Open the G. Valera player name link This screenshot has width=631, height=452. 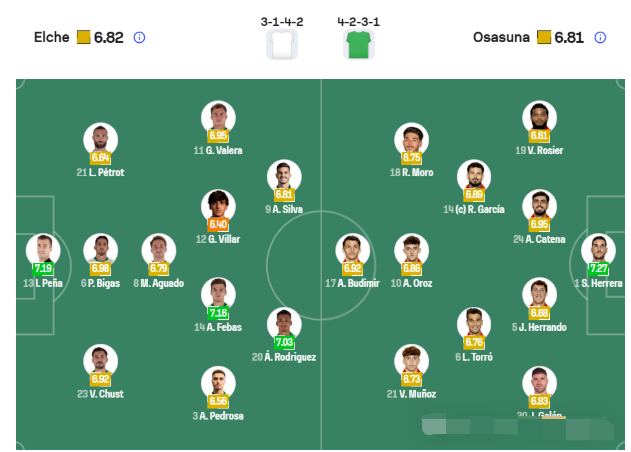pyautogui.click(x=218, y=151)
